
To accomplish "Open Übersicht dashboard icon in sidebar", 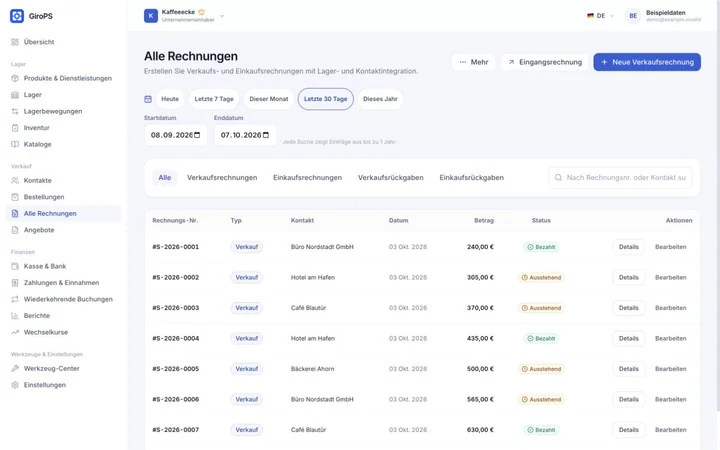I will pos(15,42).
